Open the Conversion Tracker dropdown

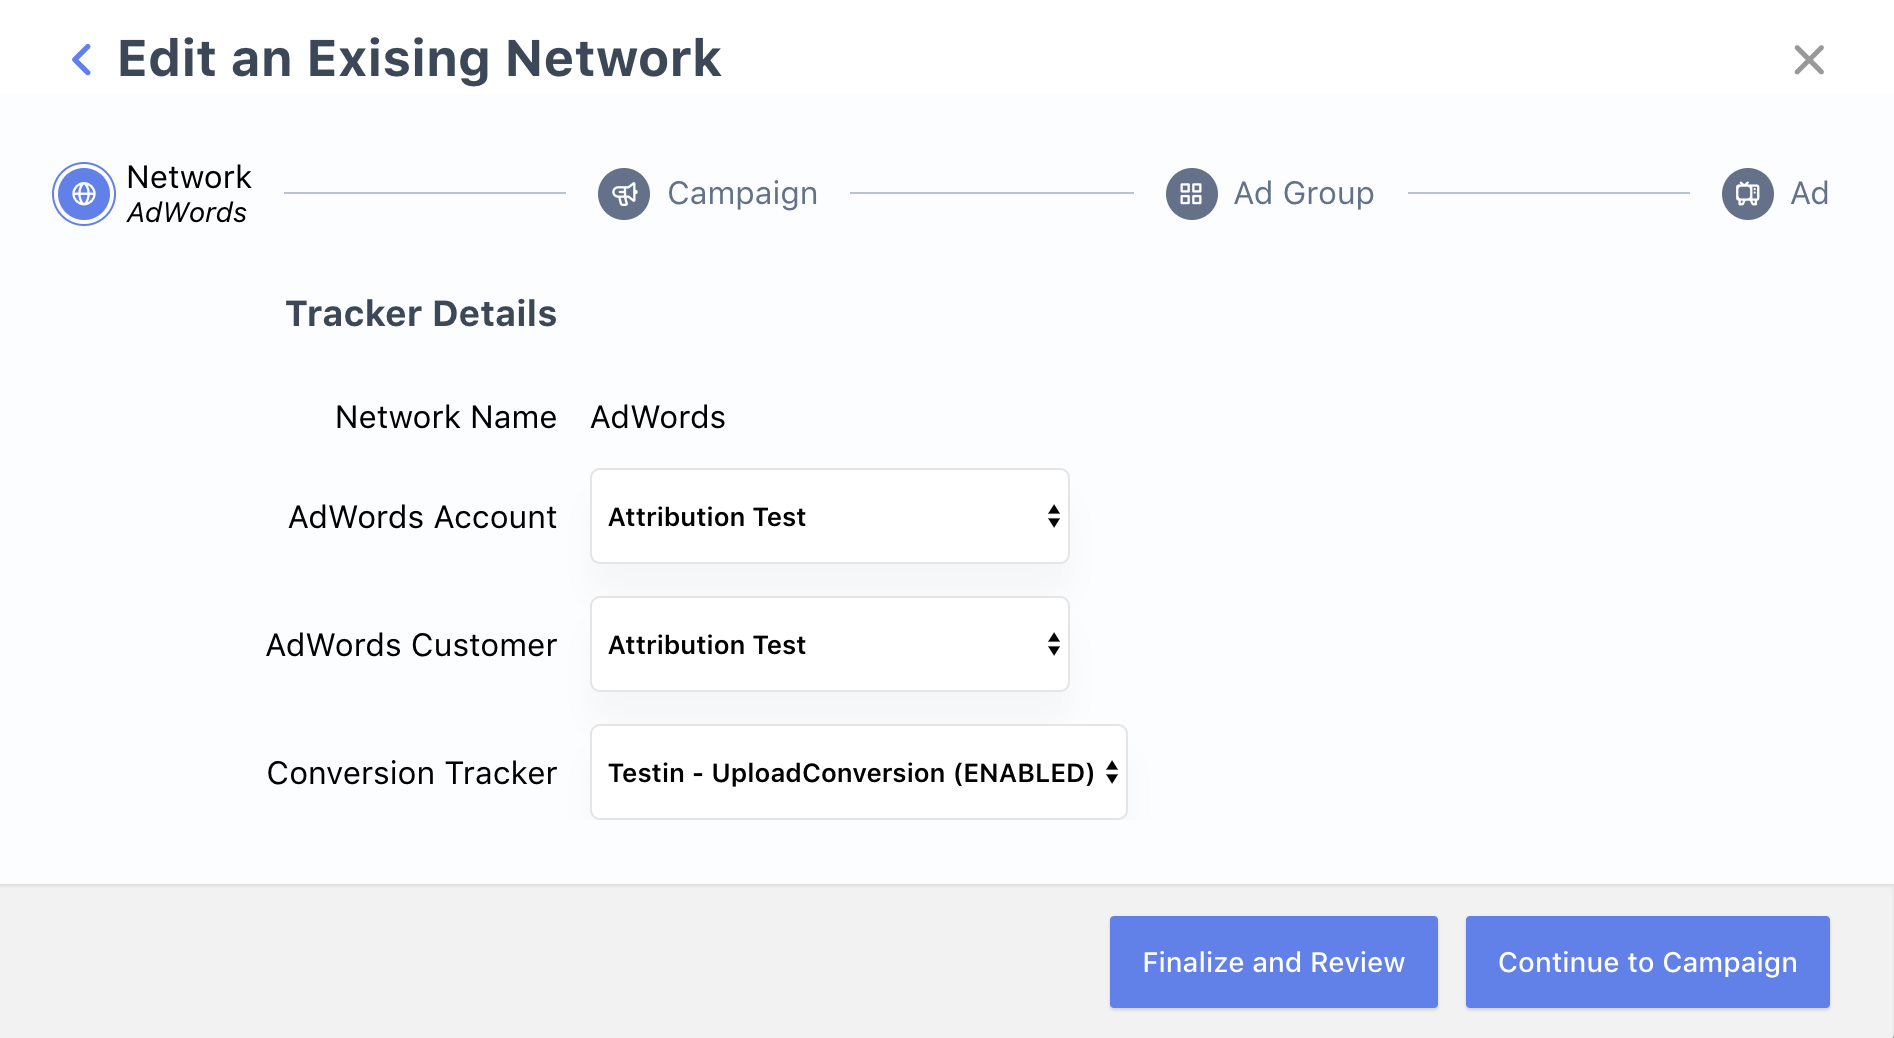(859, 772)
